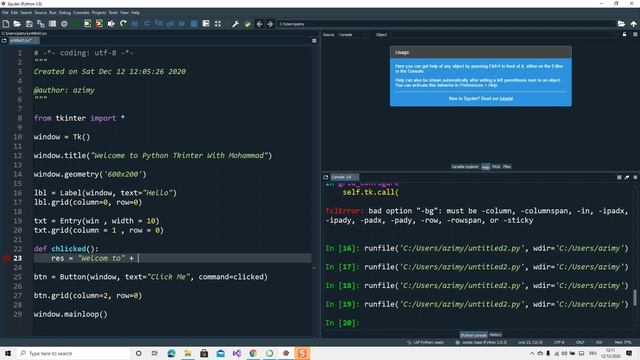
Task: Change to parent directory up arrow
Action: (x=633, y=24)
